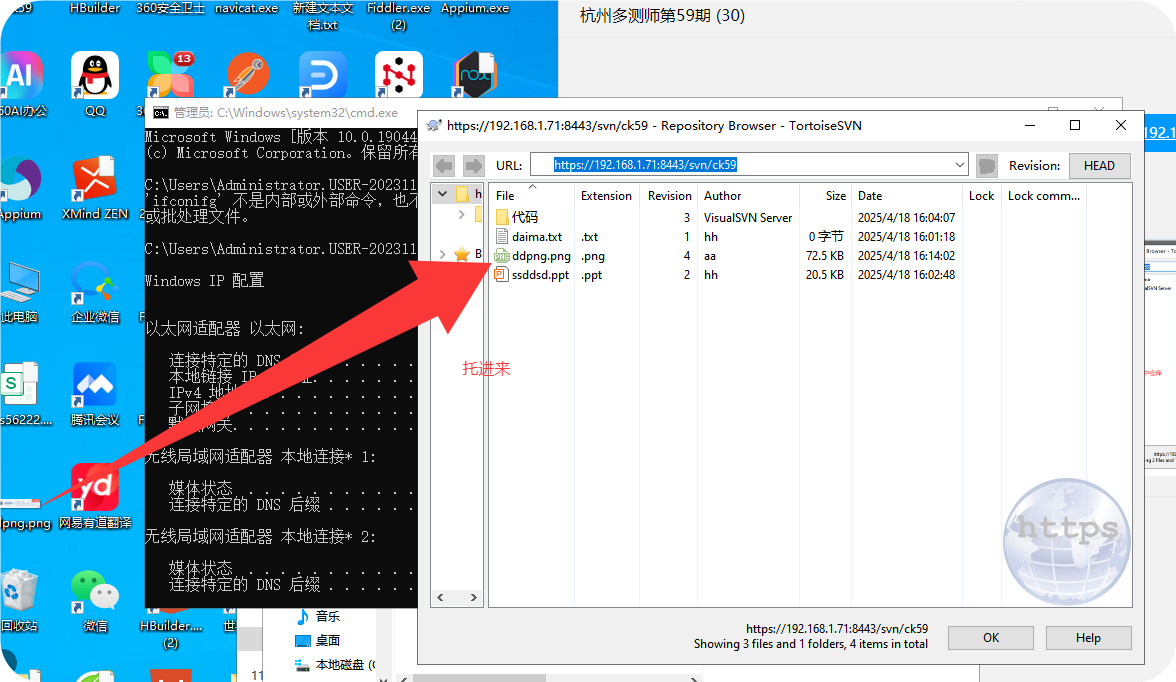Screen dimensions: 1176x682
Task: Click the back arrow in Repository Browser
Action: 444,165
